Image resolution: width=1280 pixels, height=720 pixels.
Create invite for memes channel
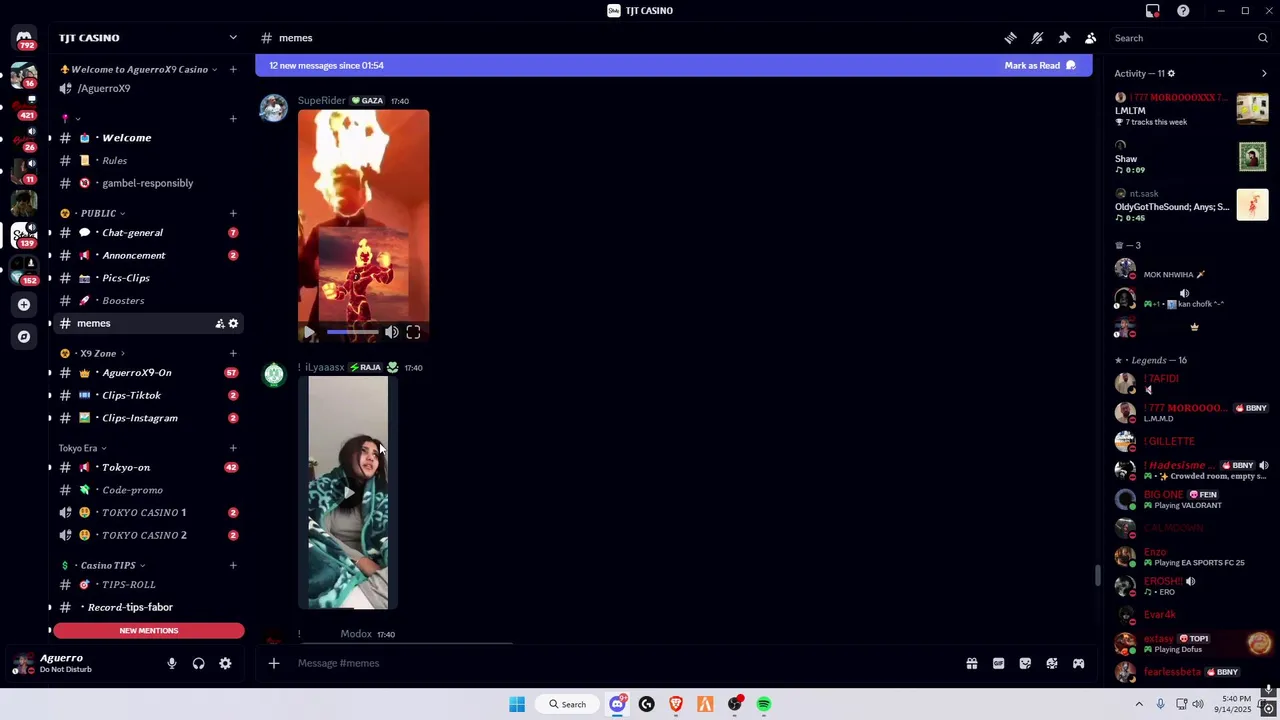pos(219,324)
